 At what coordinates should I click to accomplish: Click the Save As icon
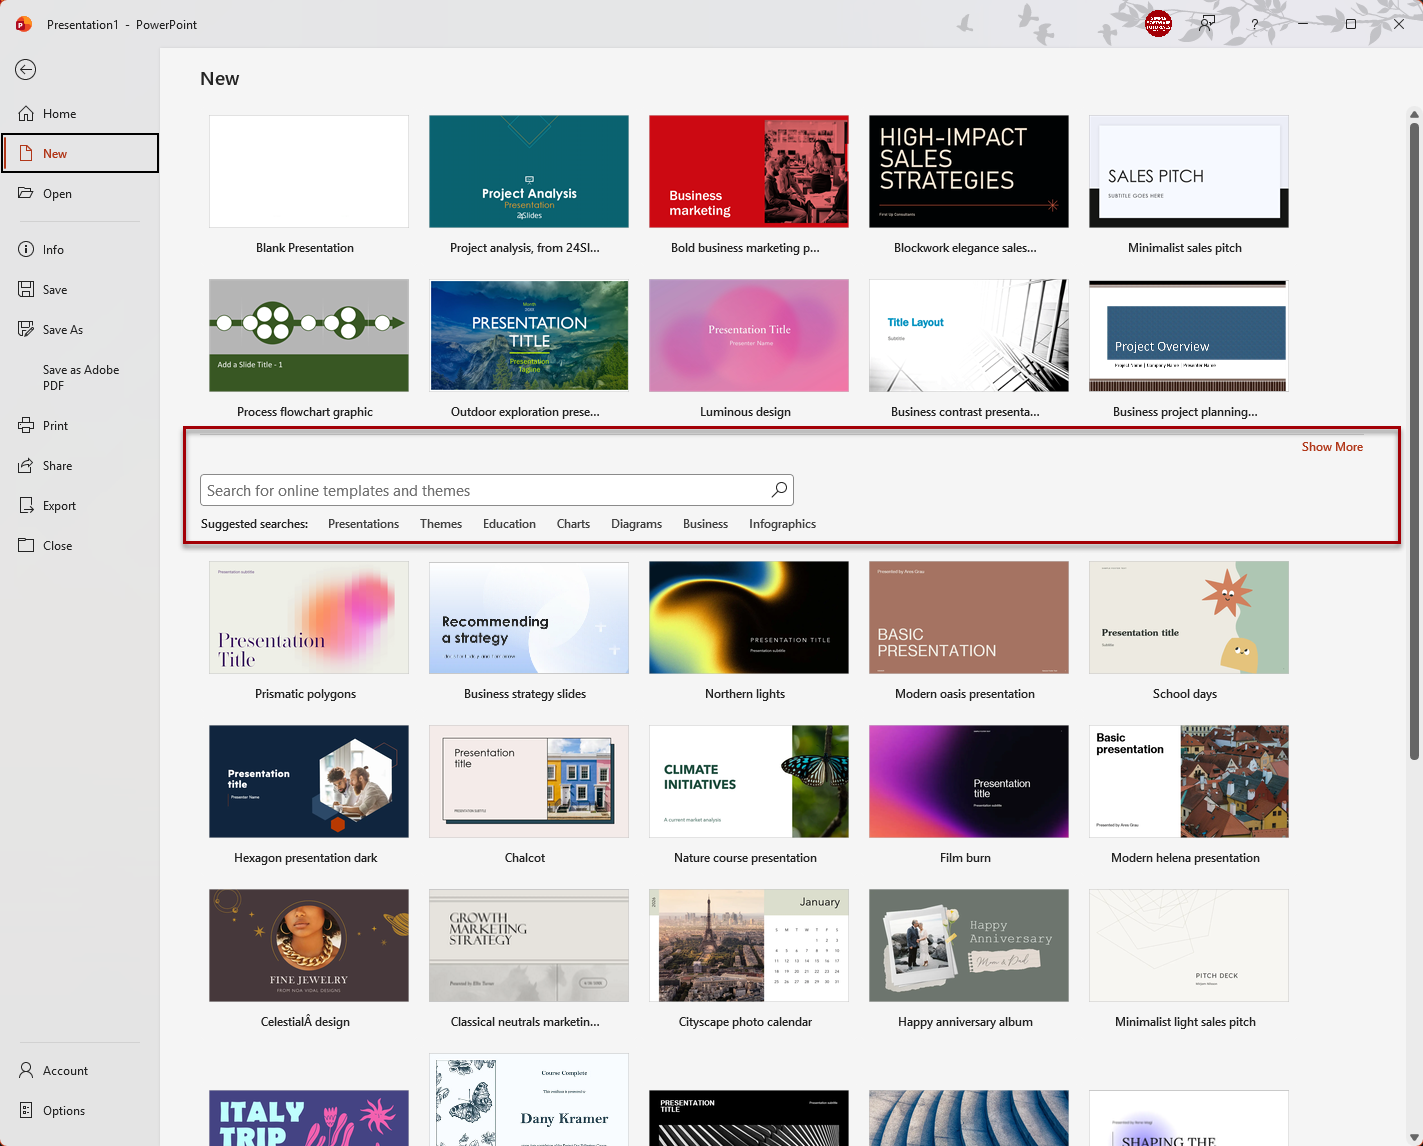point(26,329)
